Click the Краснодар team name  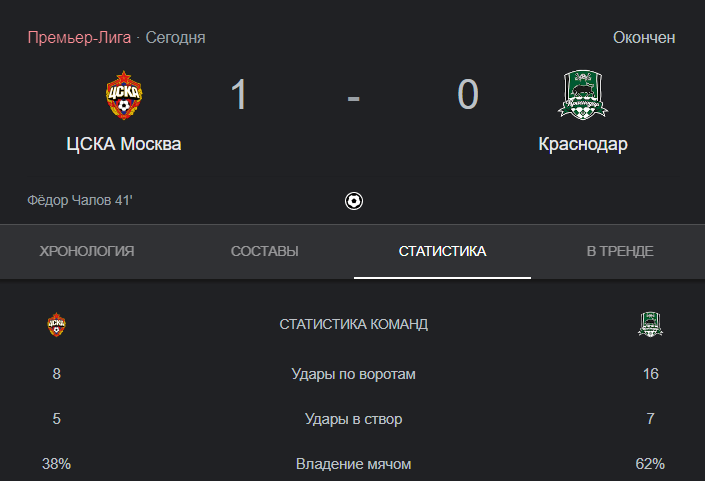[x=583, y=144]
